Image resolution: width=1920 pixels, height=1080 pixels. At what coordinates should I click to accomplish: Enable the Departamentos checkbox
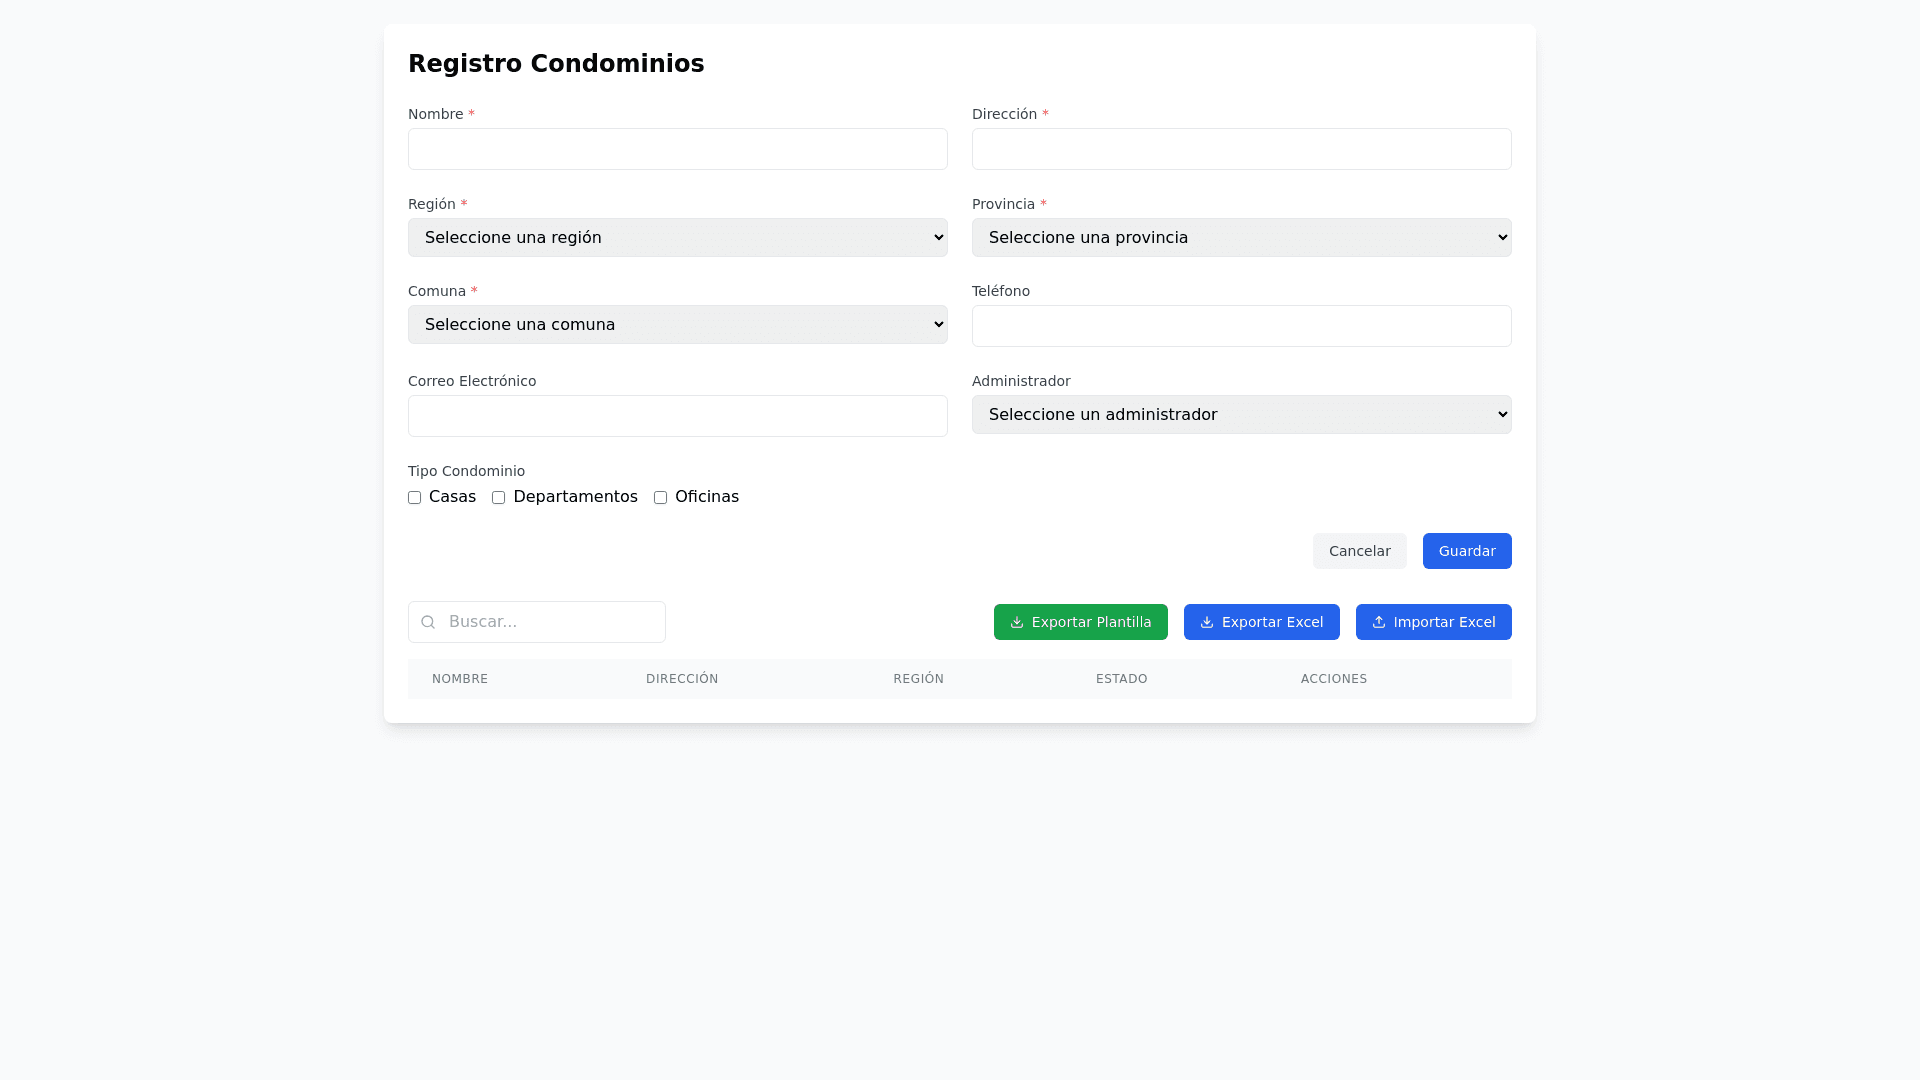[498, 498]
